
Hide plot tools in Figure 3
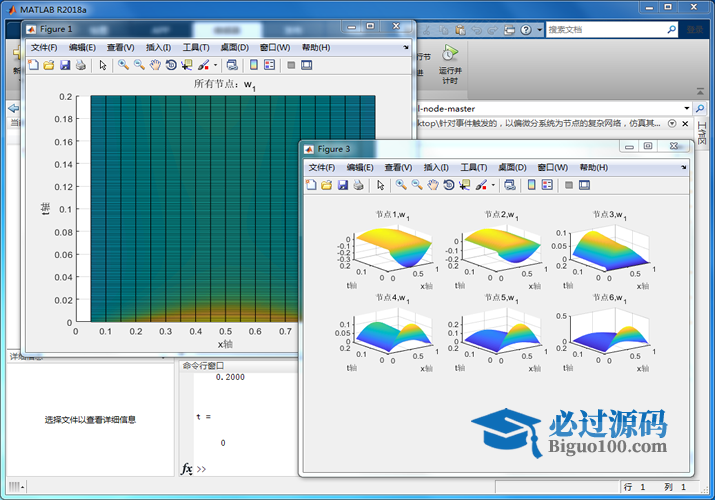point(569,185)
